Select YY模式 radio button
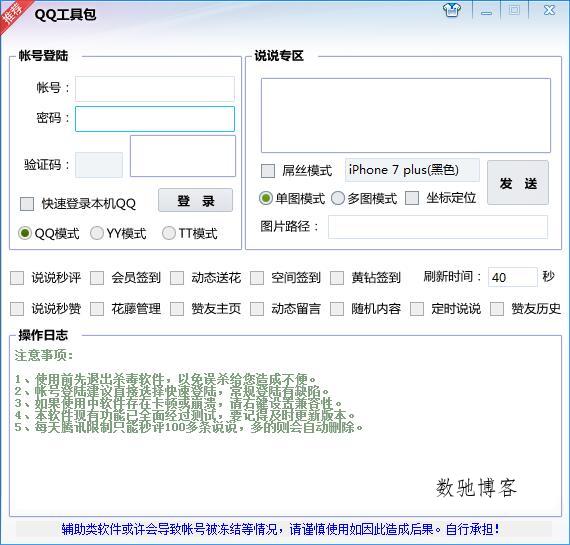This screenshot has height=545, width=570. (97, 233)
